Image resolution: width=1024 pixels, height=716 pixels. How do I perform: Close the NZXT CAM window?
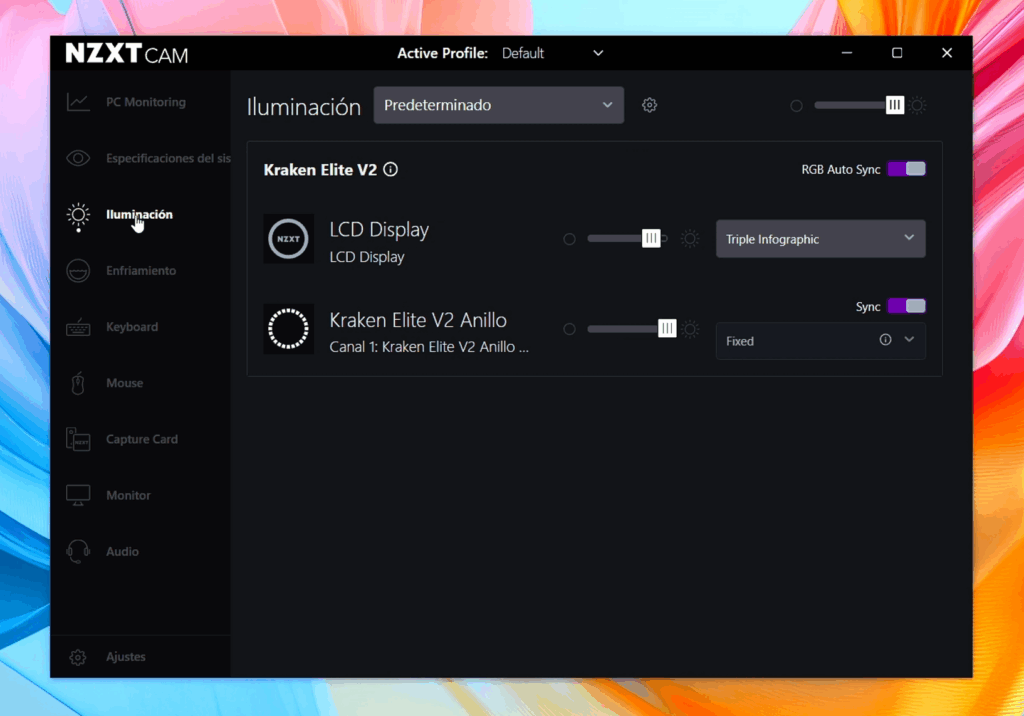[x=947, y=53]
